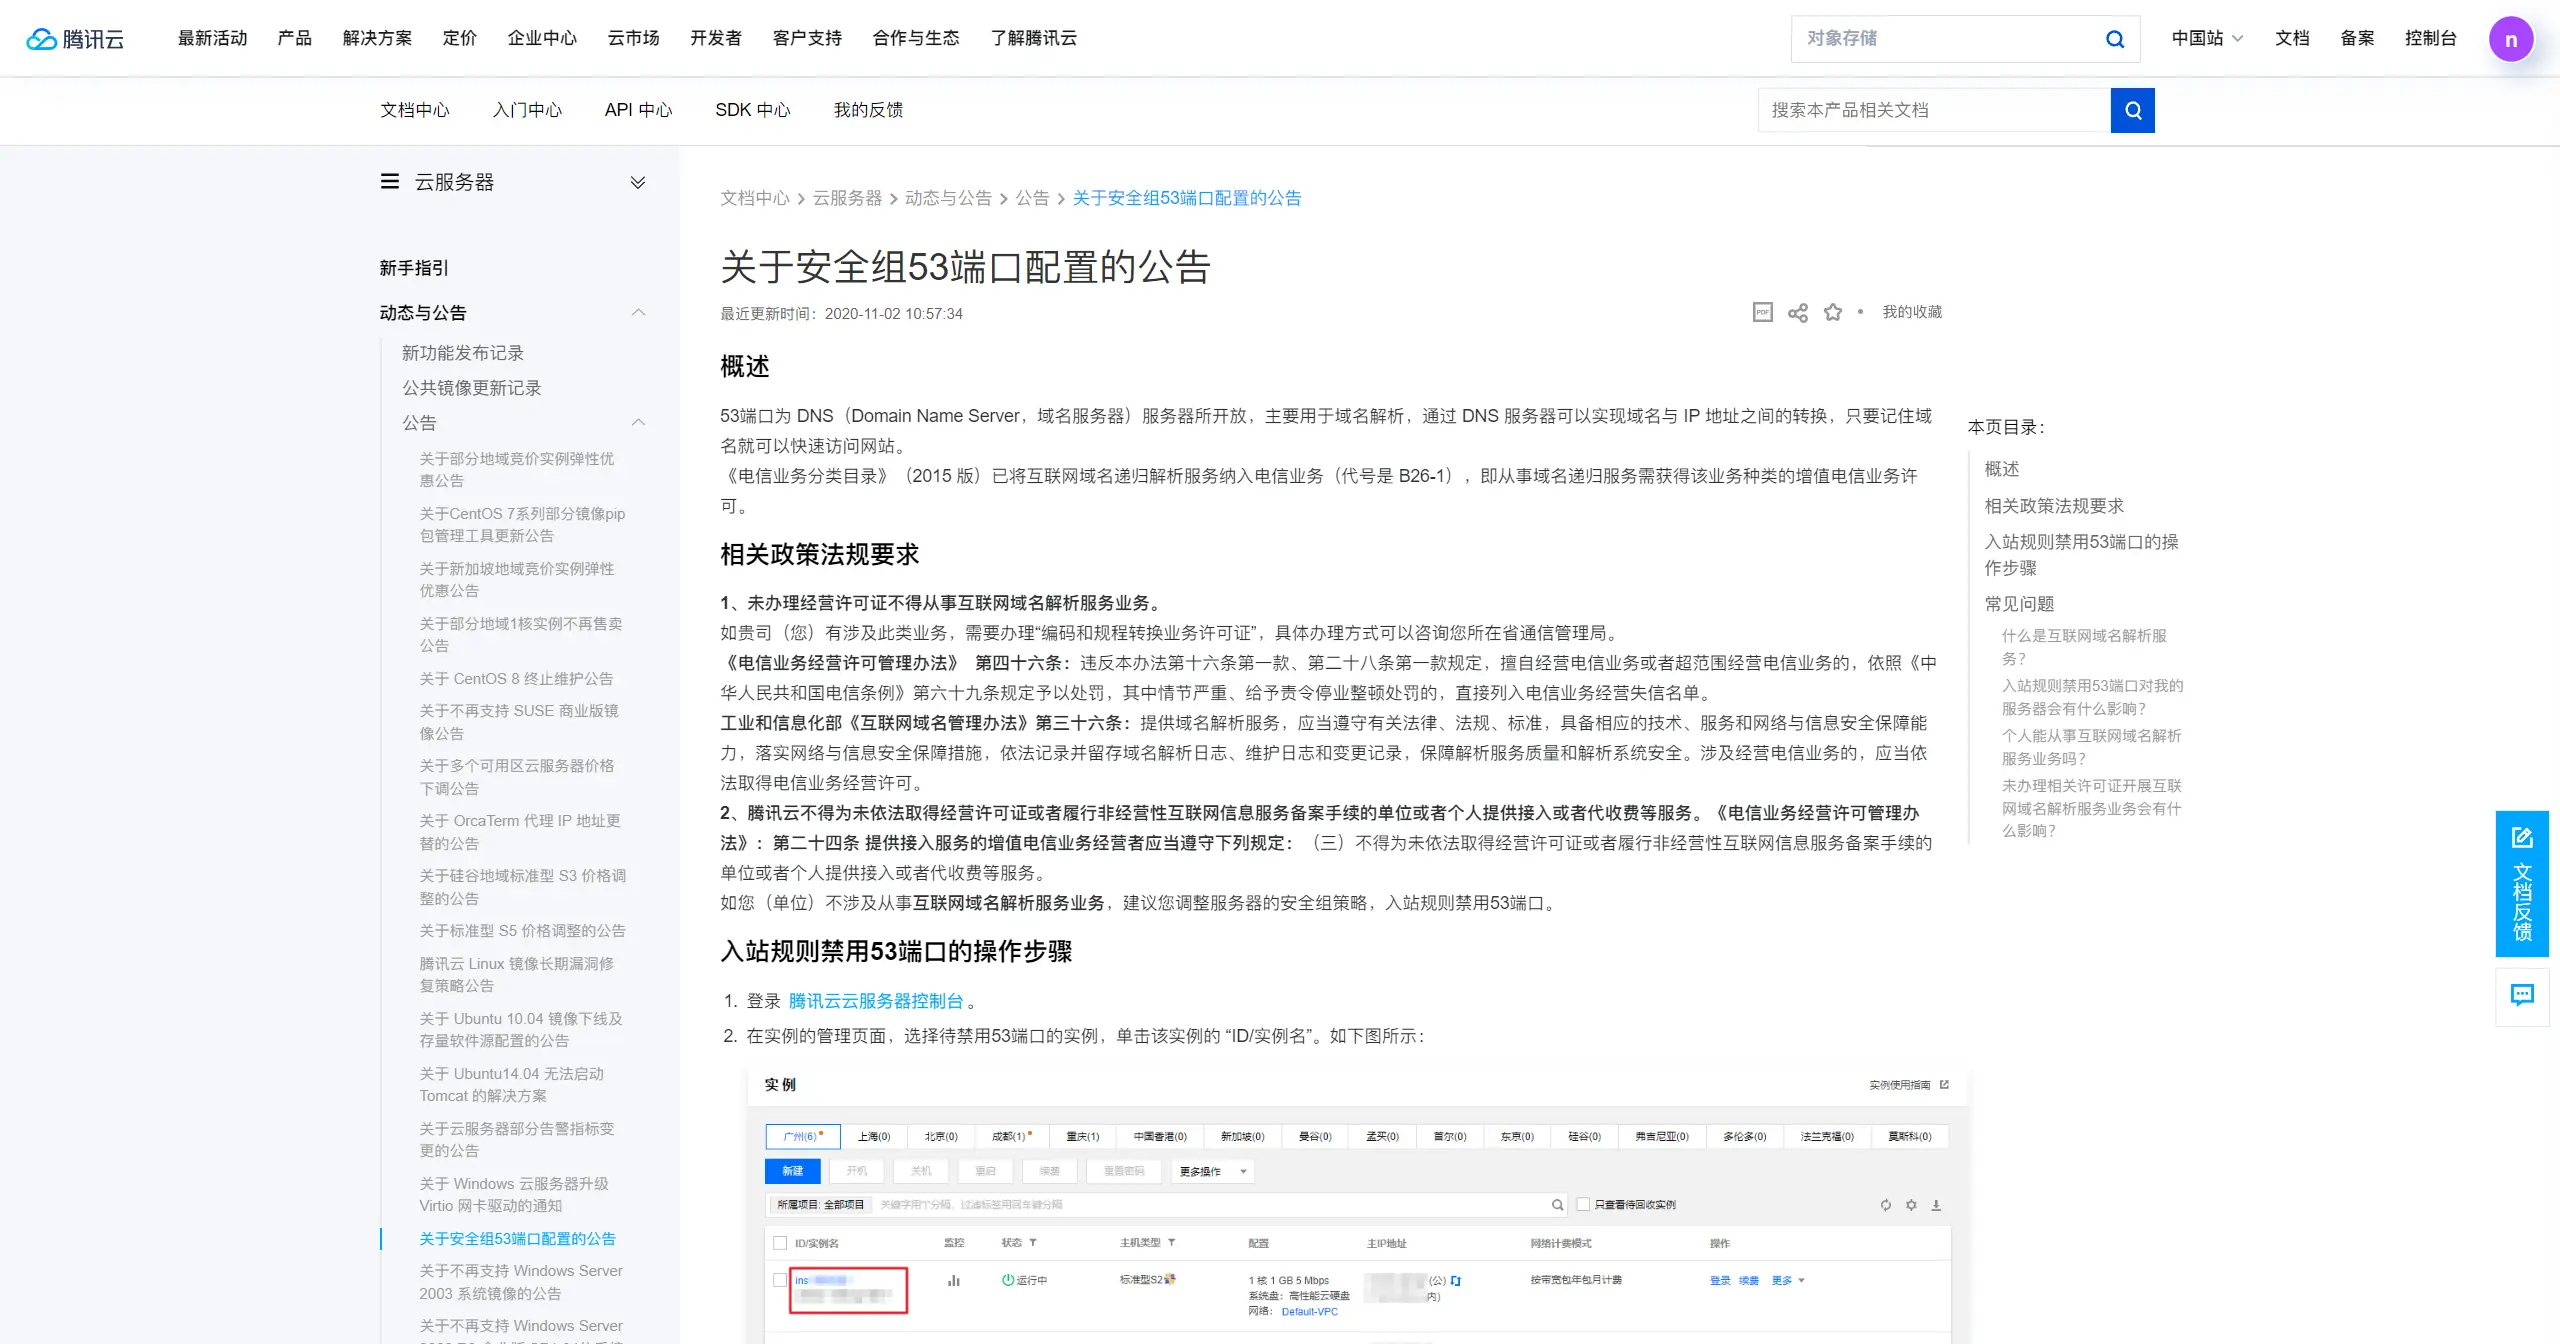Open 公共镜像更新记录 in the sidebar
The image size is (2560, 1344).
(471, 388)
